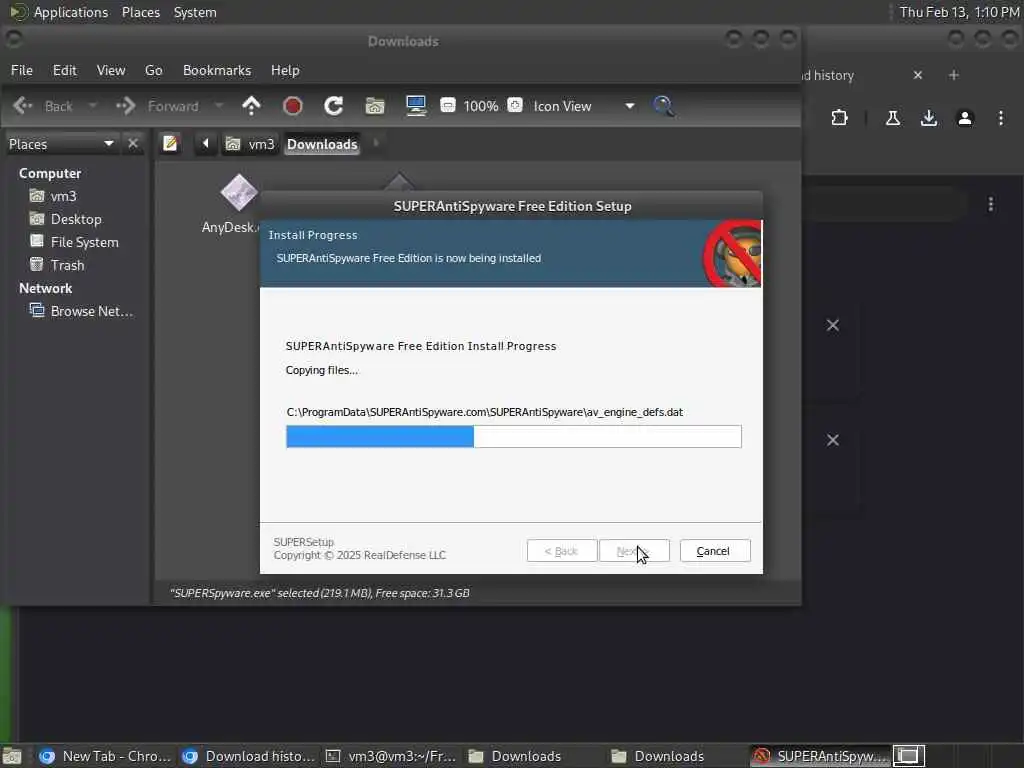Switch to Download history taskbar item

248,756
